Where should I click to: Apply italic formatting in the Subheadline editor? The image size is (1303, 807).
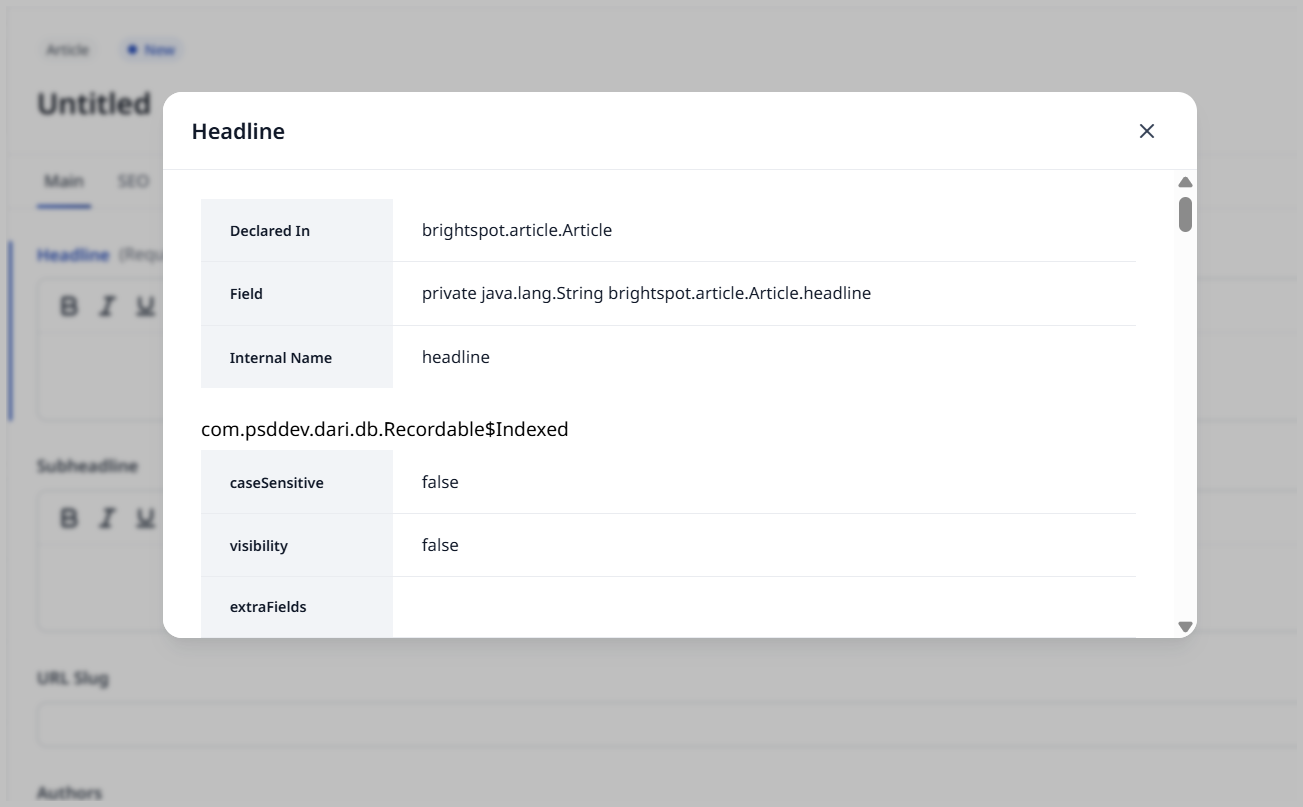point(106,518)
